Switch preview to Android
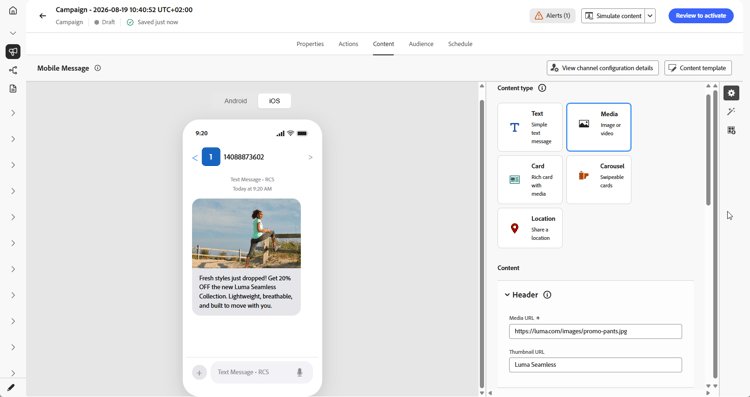This screenshot has width=750, height=397. coord(235,101)
